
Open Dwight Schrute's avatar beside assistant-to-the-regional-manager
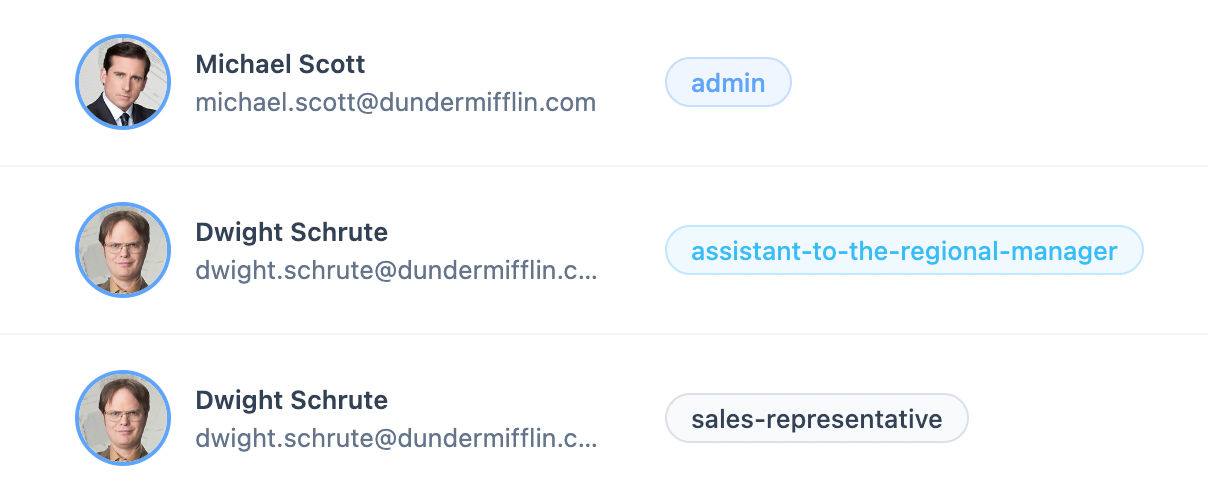(x=116, y=250)
